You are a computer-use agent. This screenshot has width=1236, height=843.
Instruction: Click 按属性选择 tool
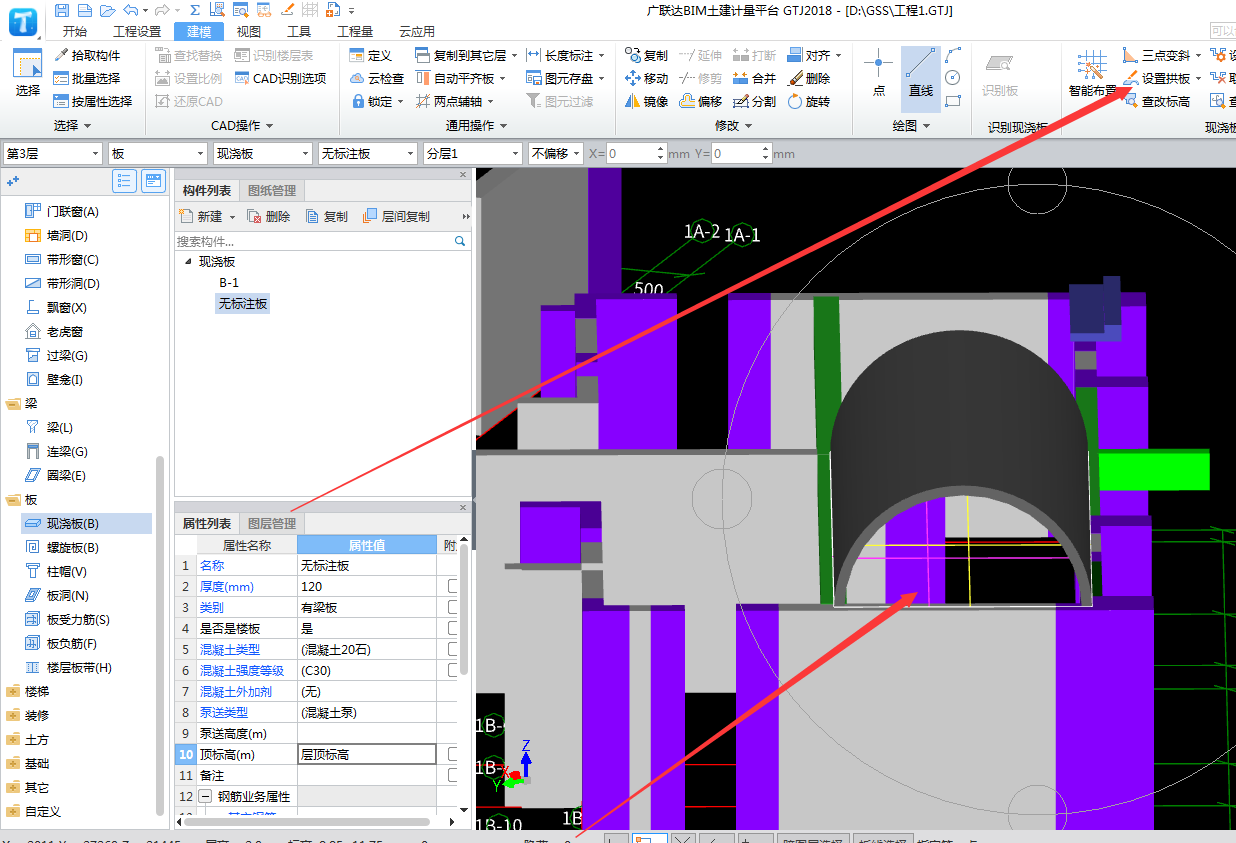94,101
